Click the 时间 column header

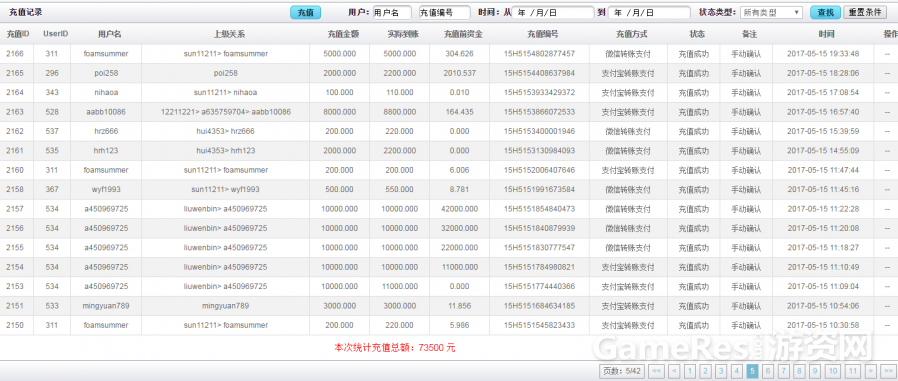click(826, 34)
